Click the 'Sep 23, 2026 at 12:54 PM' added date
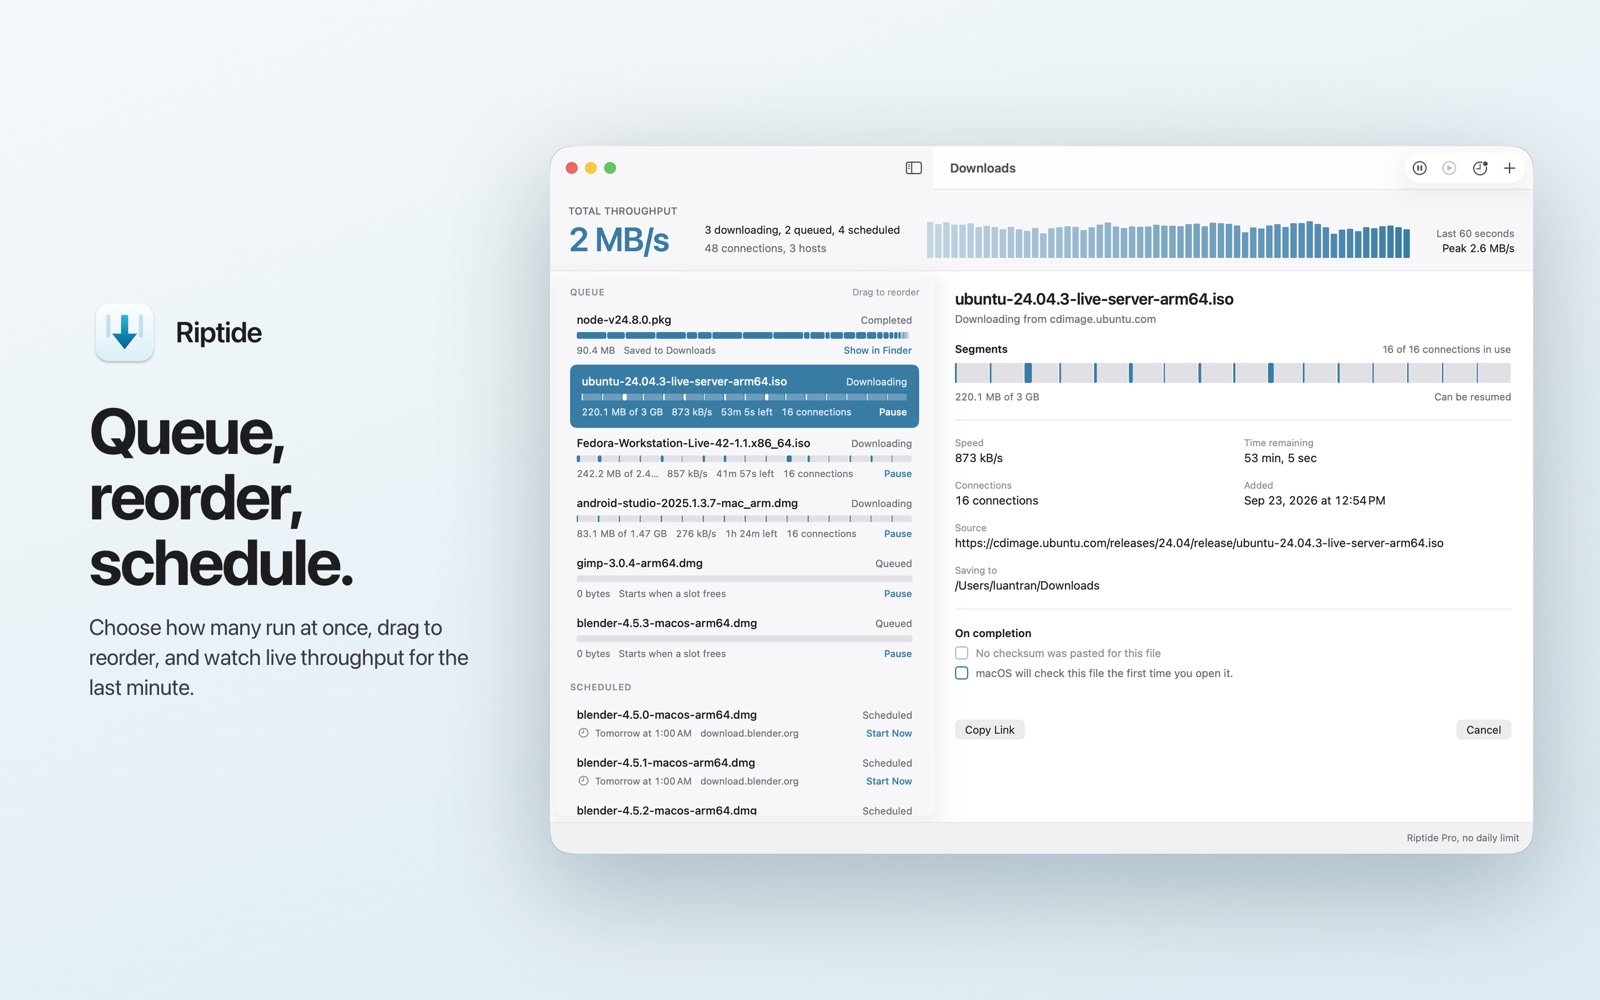1600x1000 pixels. tap(1314, 500)
